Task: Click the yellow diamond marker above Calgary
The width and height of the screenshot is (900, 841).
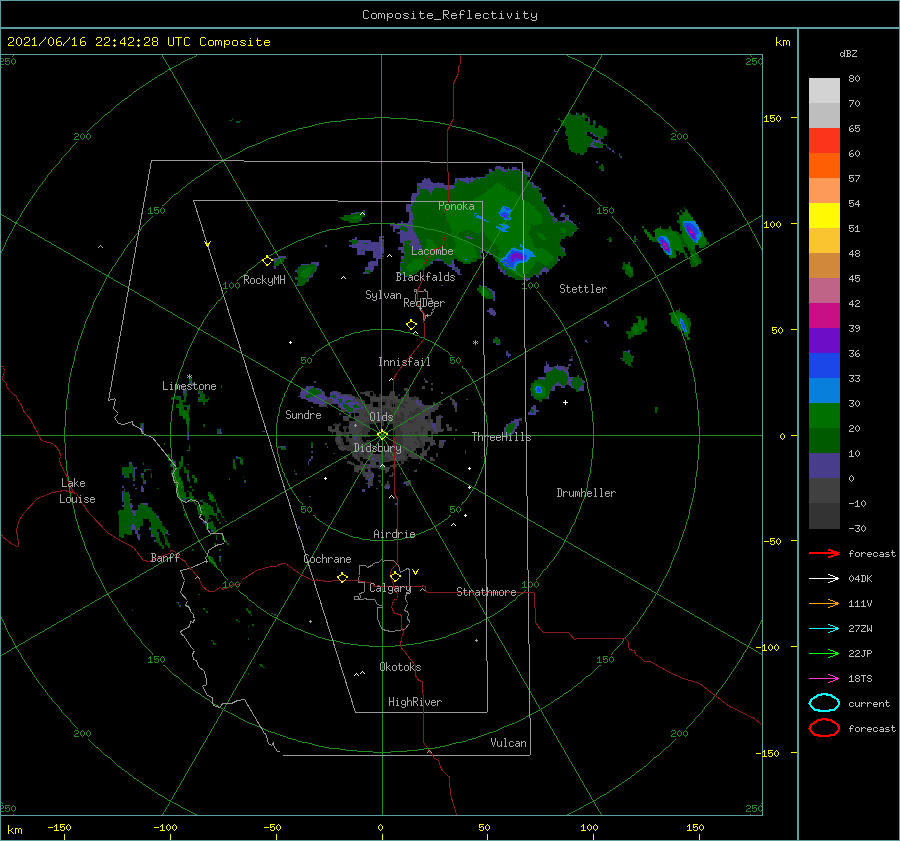Action: 395,576
